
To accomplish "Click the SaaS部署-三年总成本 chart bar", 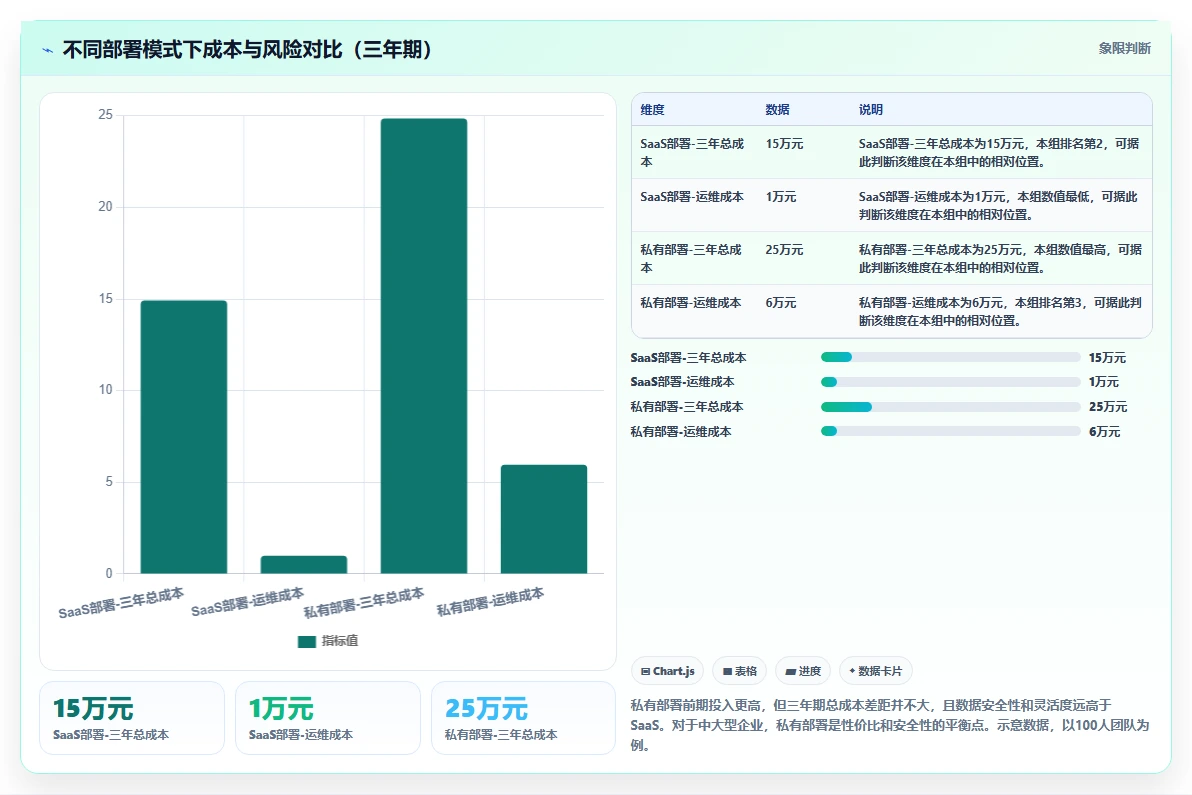I will [x=184, y=437].
